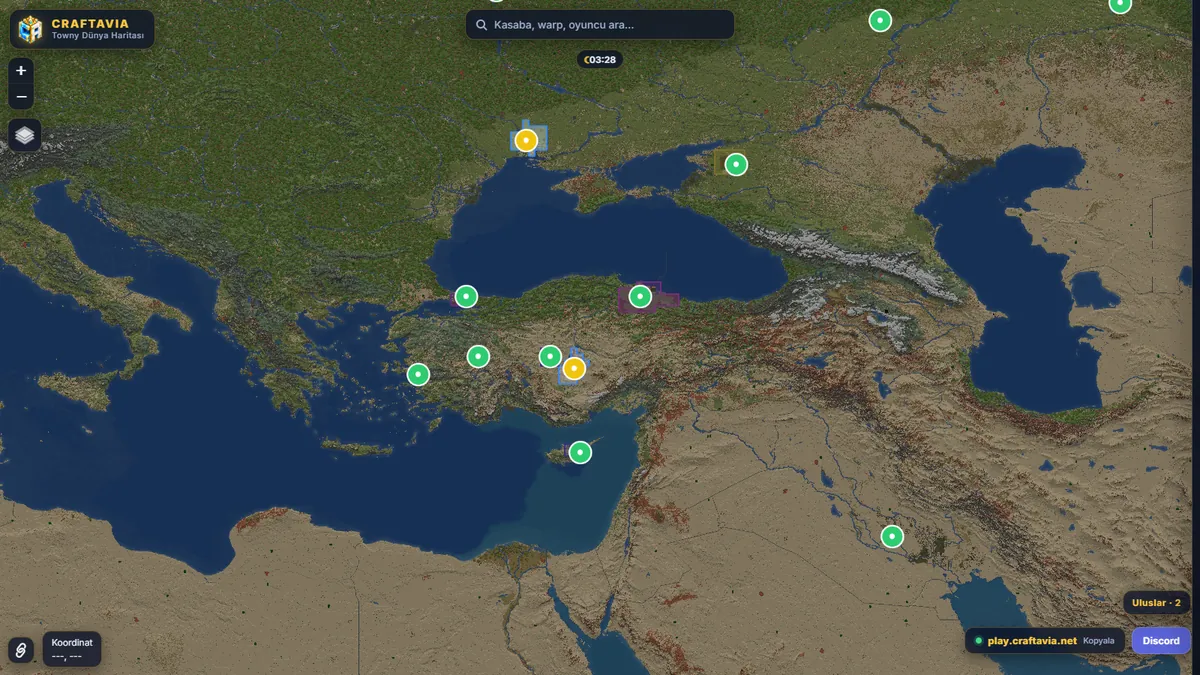Select the green marker in Iraq
Image resolution: width=1200 pixels, height=675 pixels.
click(x=892, y=536)
